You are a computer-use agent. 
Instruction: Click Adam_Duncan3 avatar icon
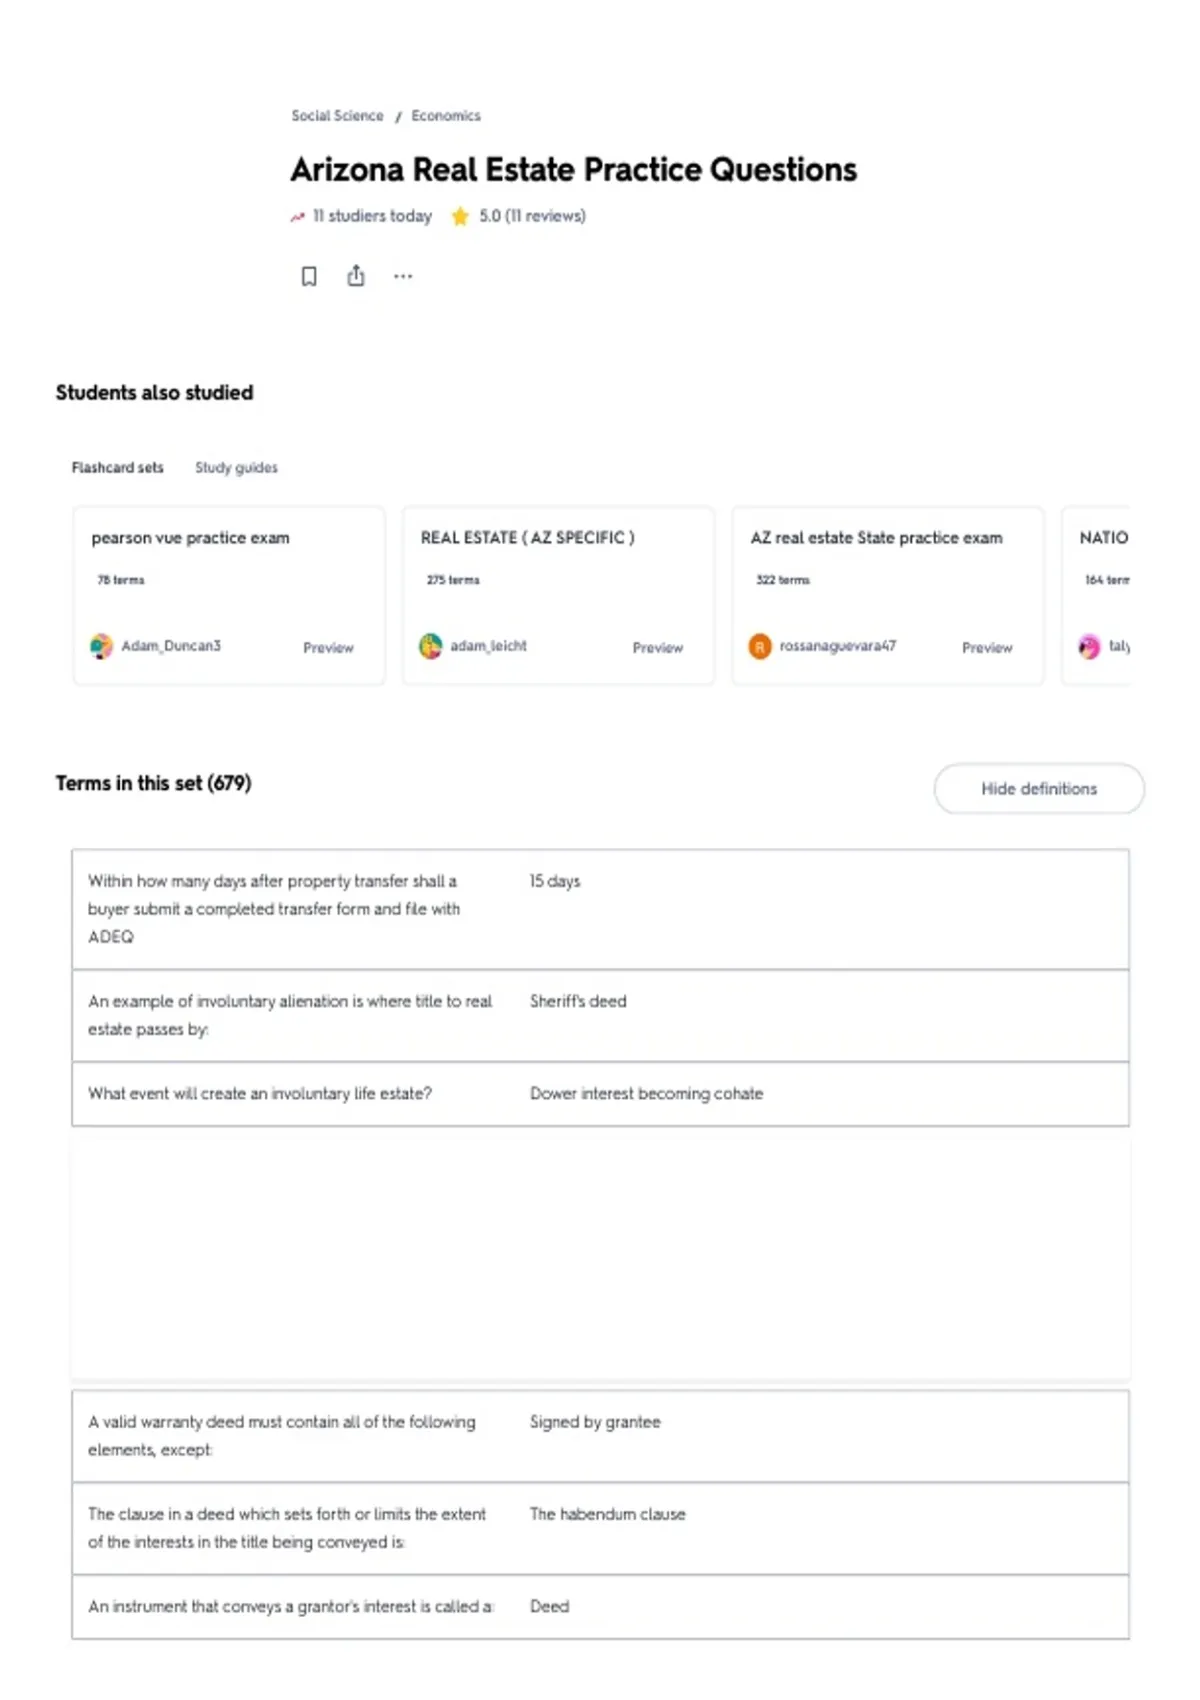pos(102,646)
